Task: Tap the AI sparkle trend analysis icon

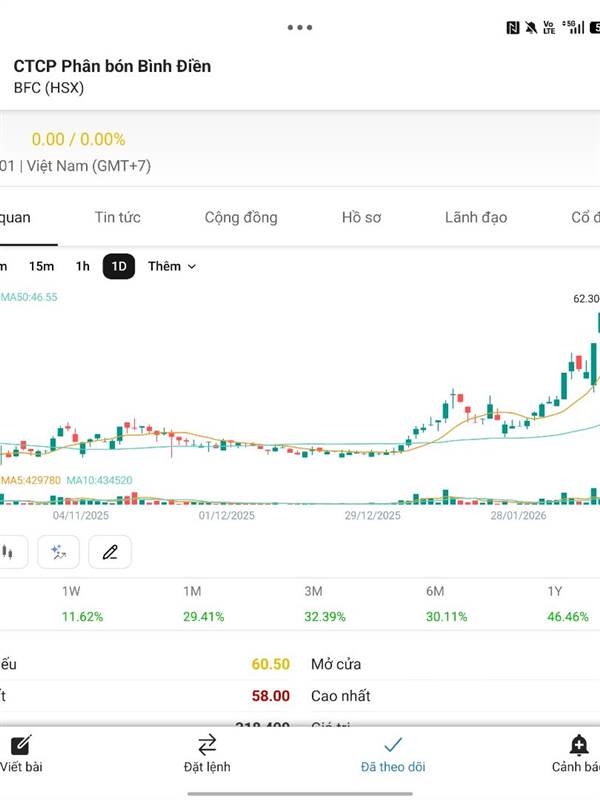Action: pyautogui.click(x=59, y=551)
